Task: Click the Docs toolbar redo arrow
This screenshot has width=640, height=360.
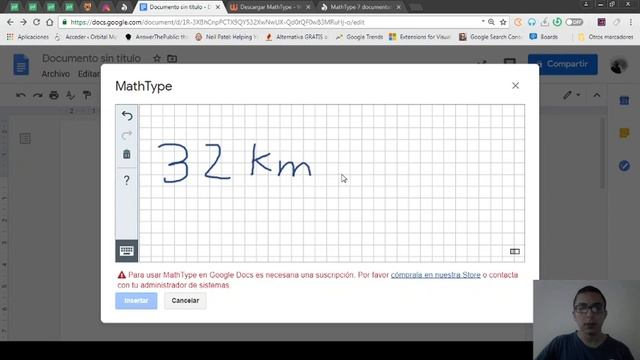Action: (38, 95)
